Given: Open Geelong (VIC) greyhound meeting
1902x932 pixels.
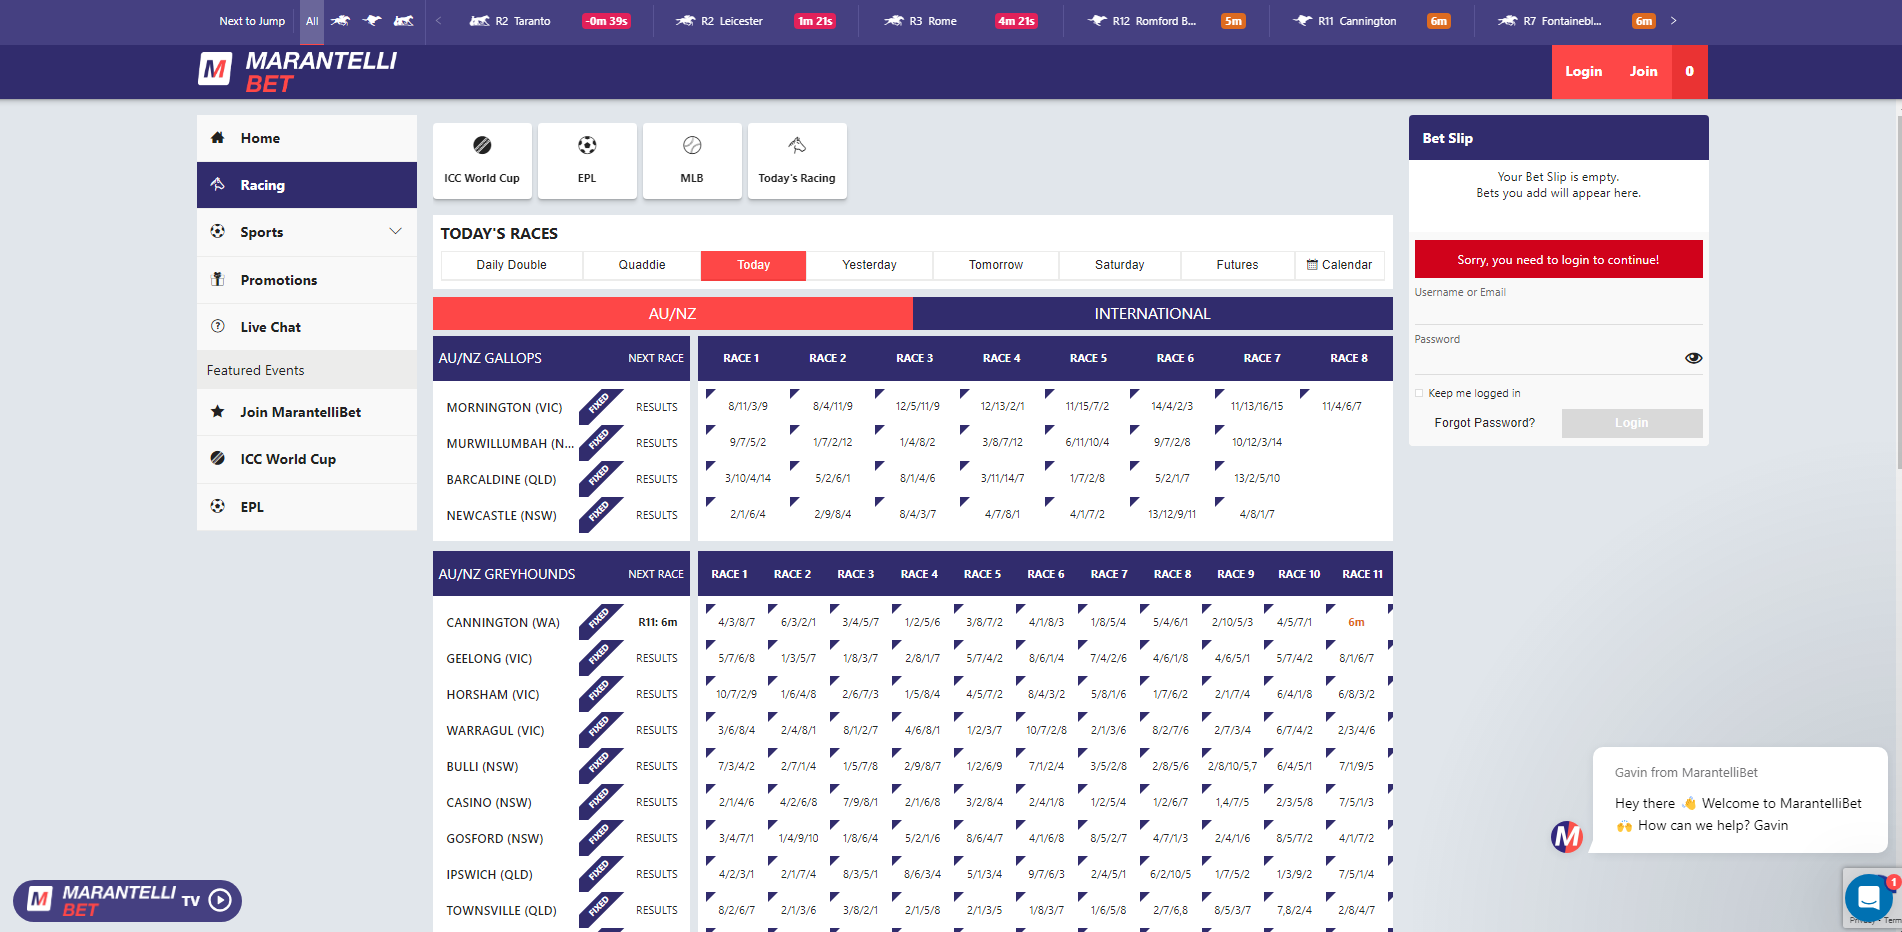Looking at the screenshot, I should click(489, 659).
